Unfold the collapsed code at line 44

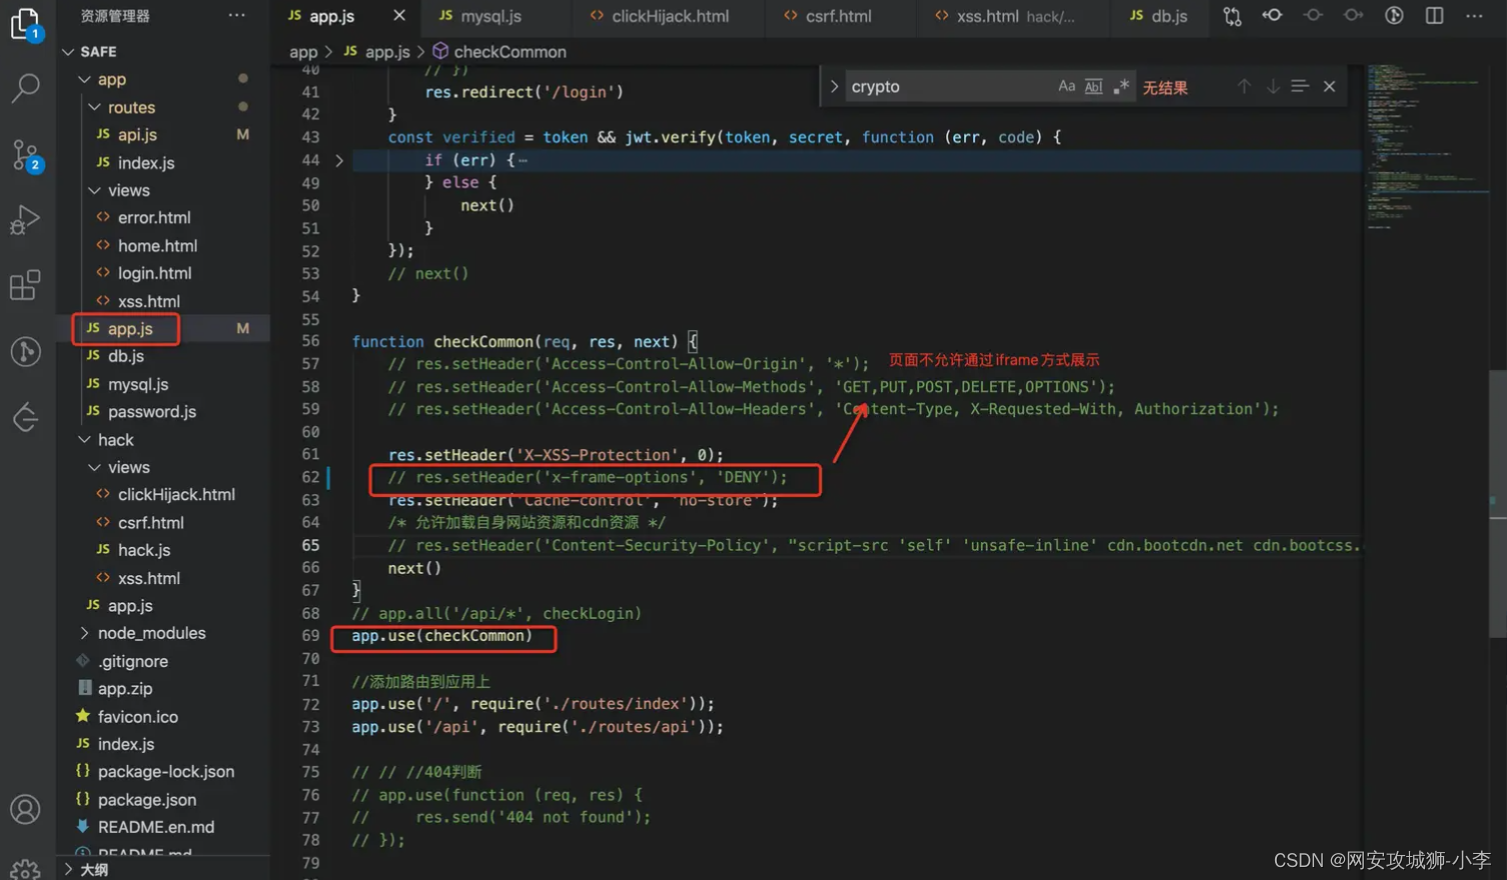tap(340, 160)
